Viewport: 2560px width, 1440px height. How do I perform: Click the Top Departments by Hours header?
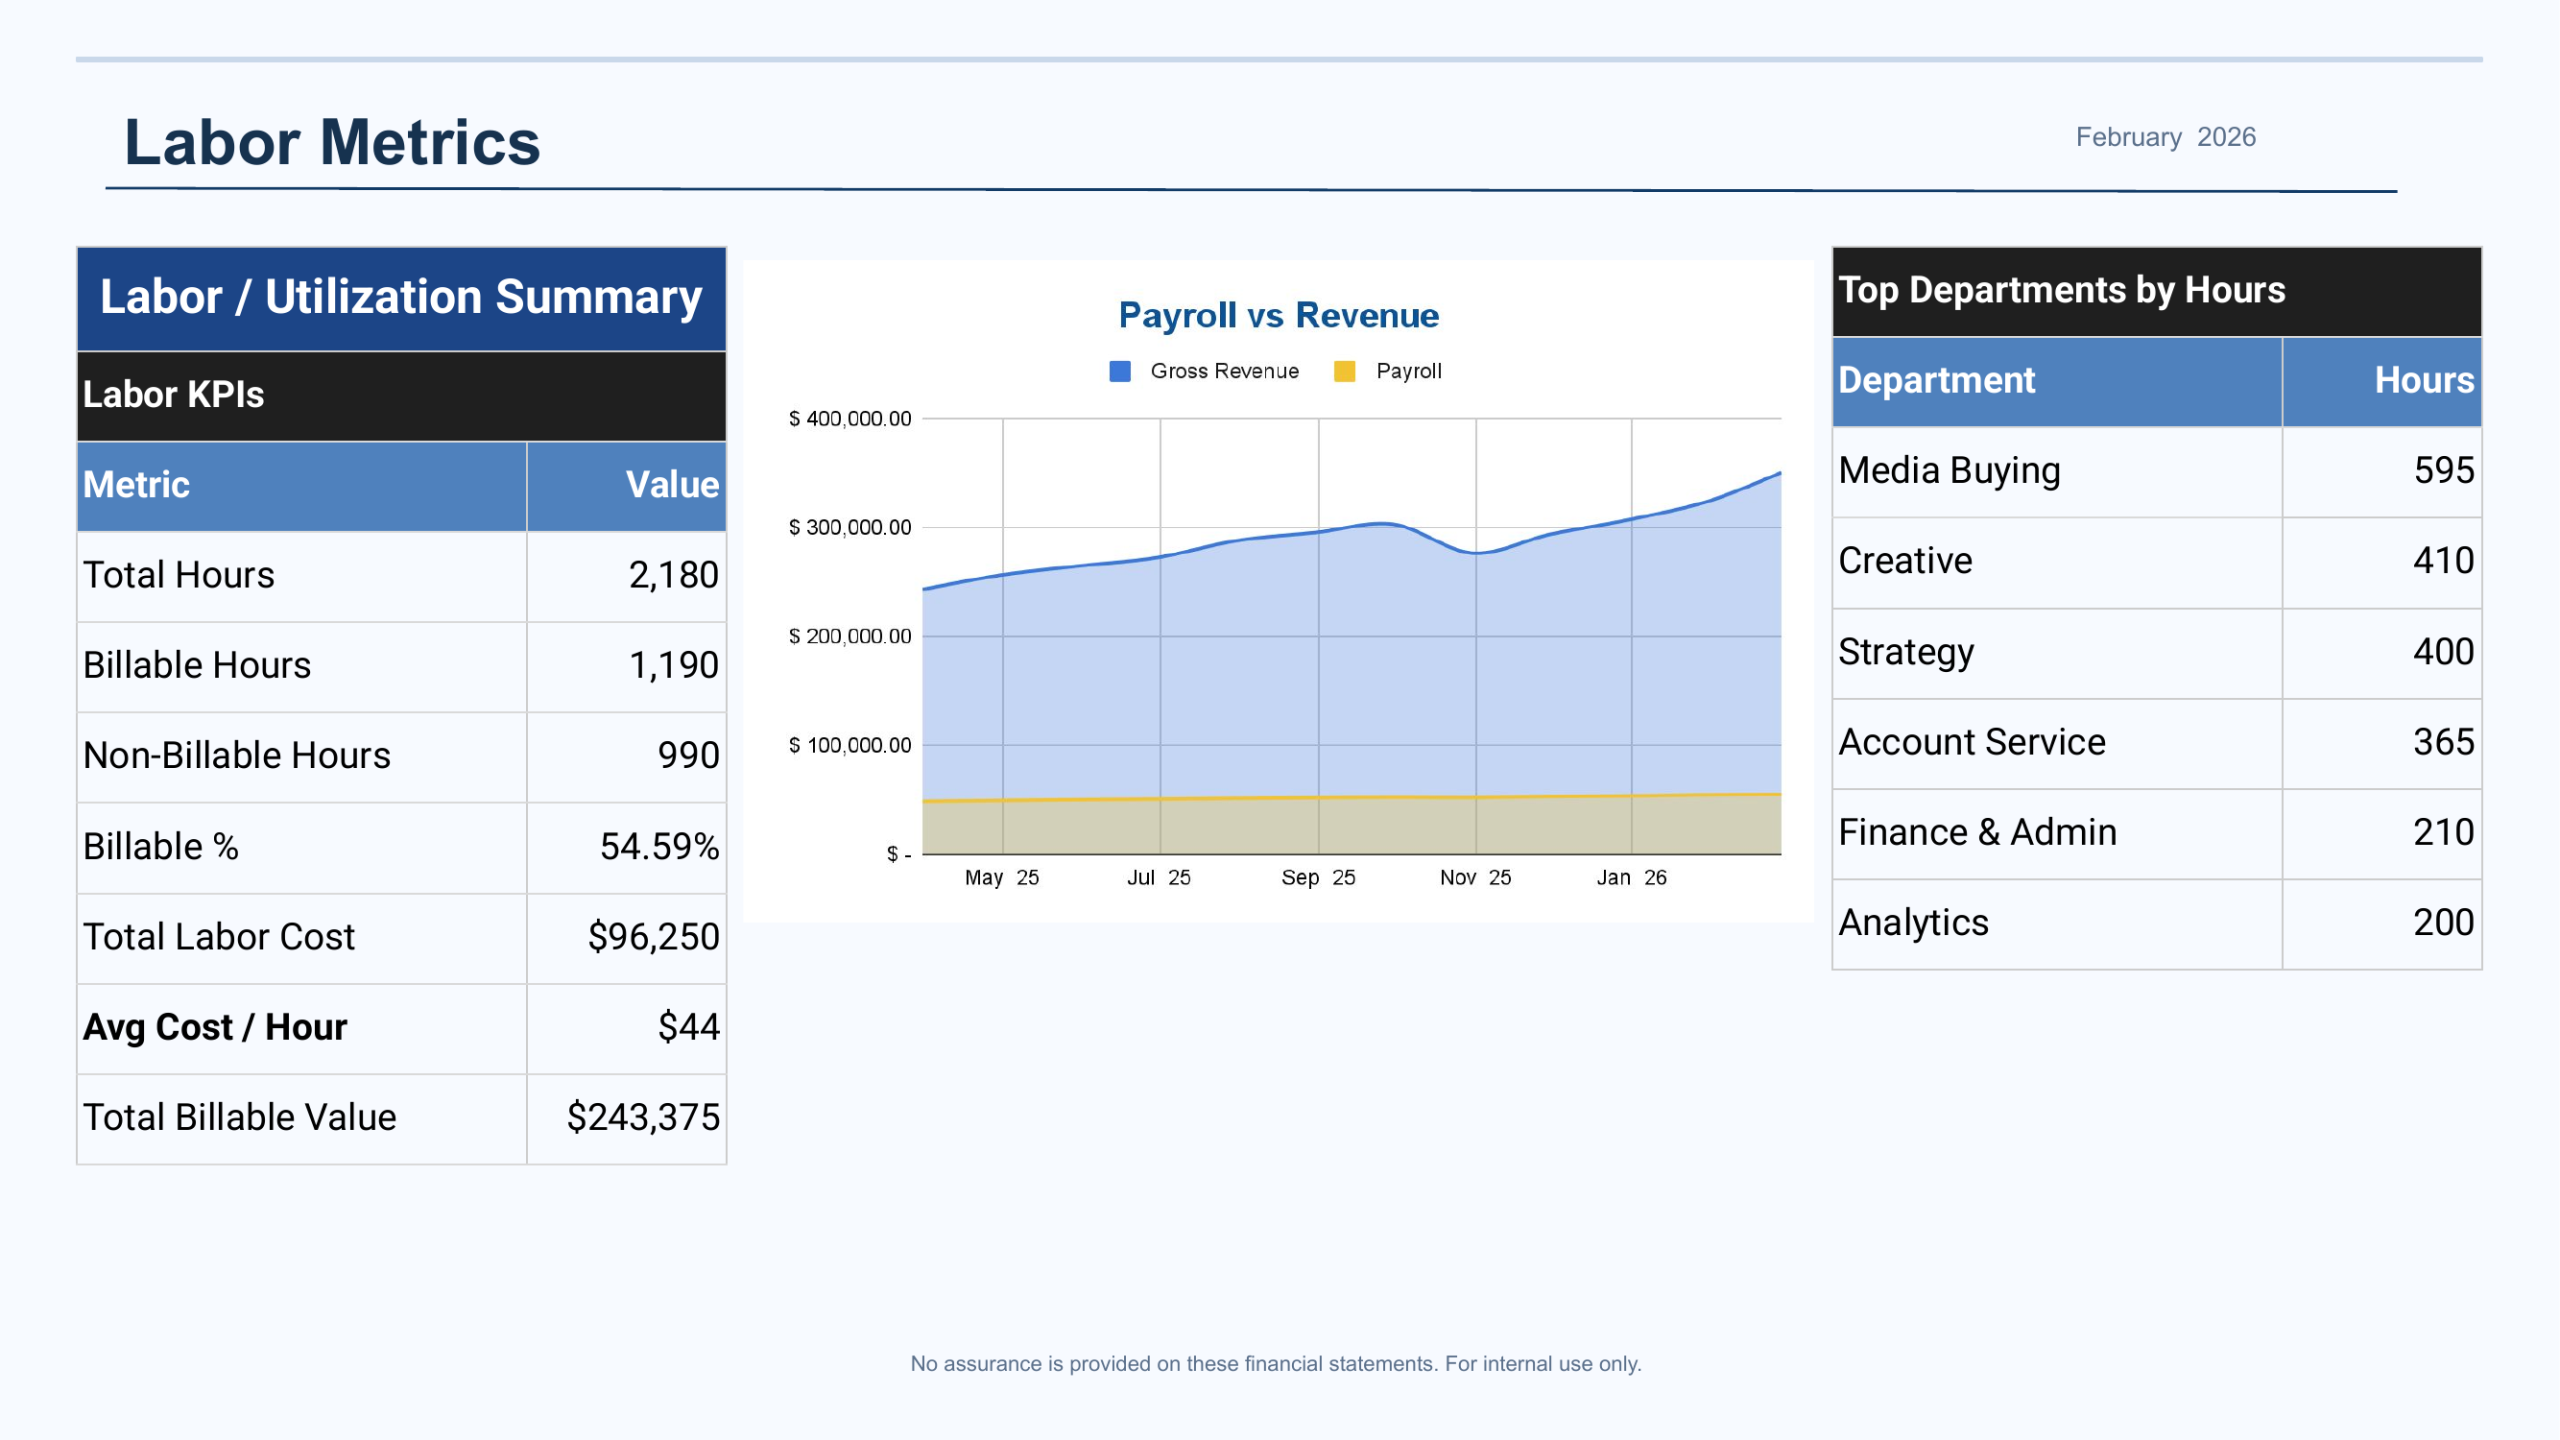point(2061,290)
